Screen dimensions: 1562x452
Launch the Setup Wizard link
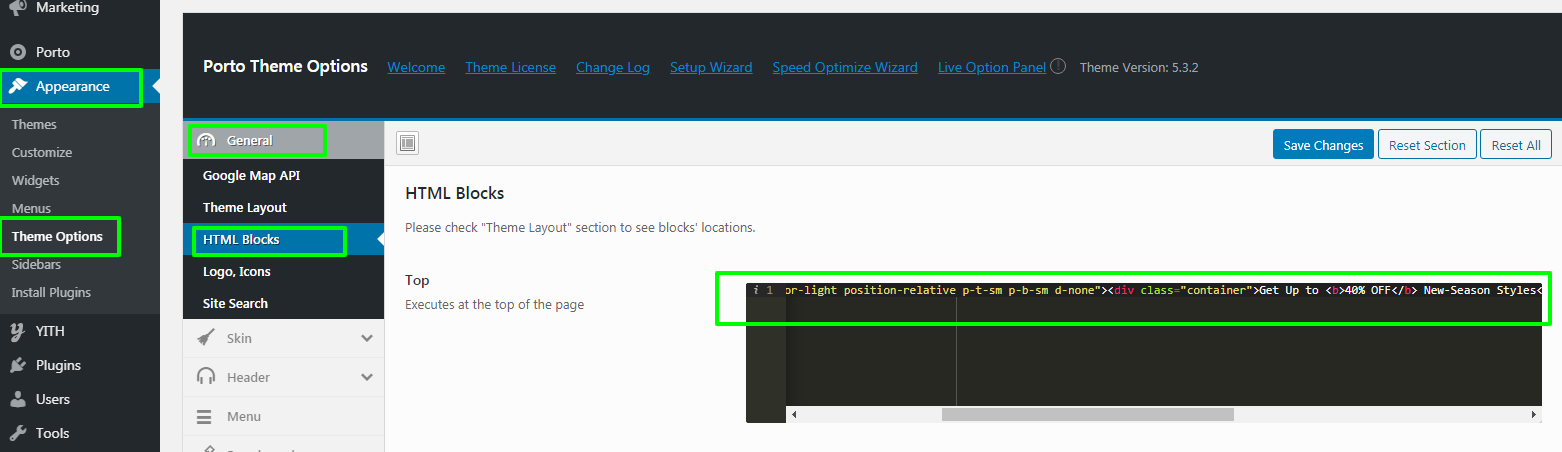click(x=711, y=67)
